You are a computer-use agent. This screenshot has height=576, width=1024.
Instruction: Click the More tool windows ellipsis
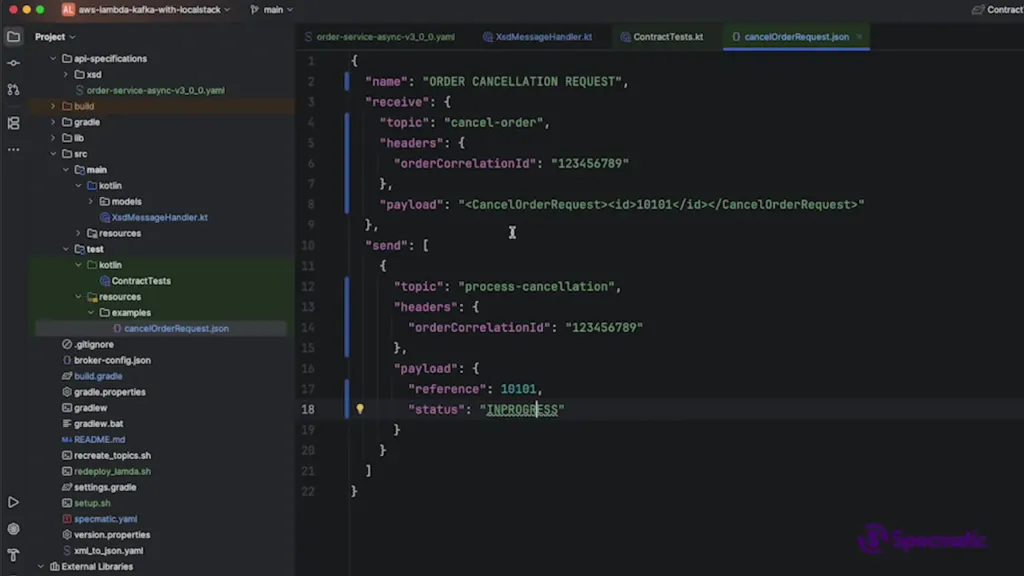pyautogui.click(x=13, y=149)
